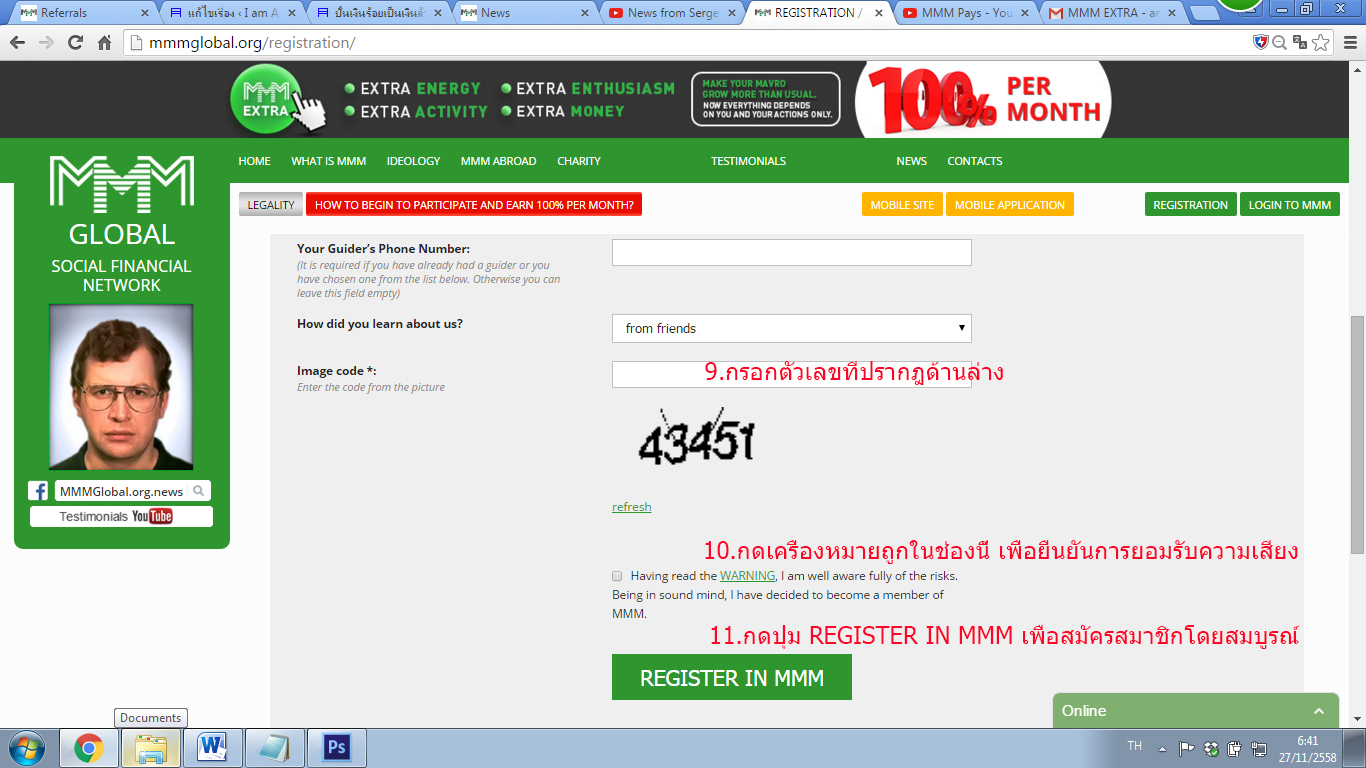The image size is (1366, 768).
Task: Click the network tray icon
Action: pyautogui.click(x=1259, y=748)
